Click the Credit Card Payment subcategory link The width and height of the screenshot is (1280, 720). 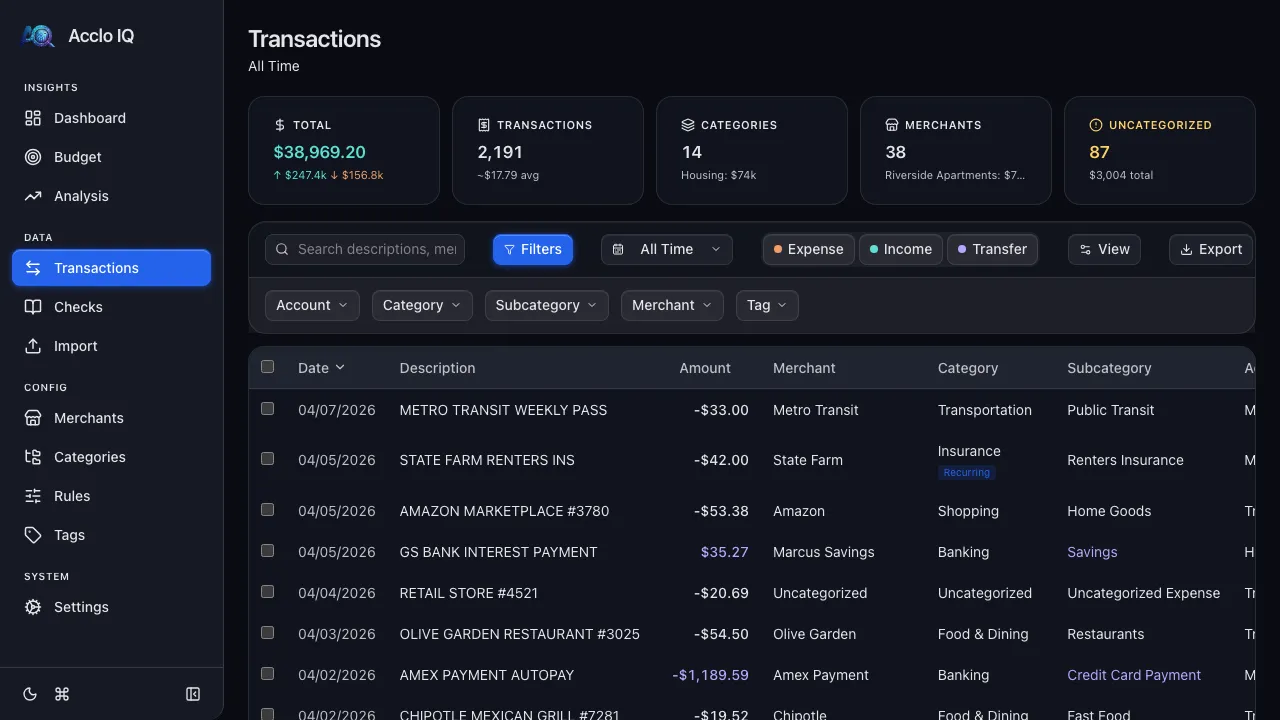(1134, 675)
